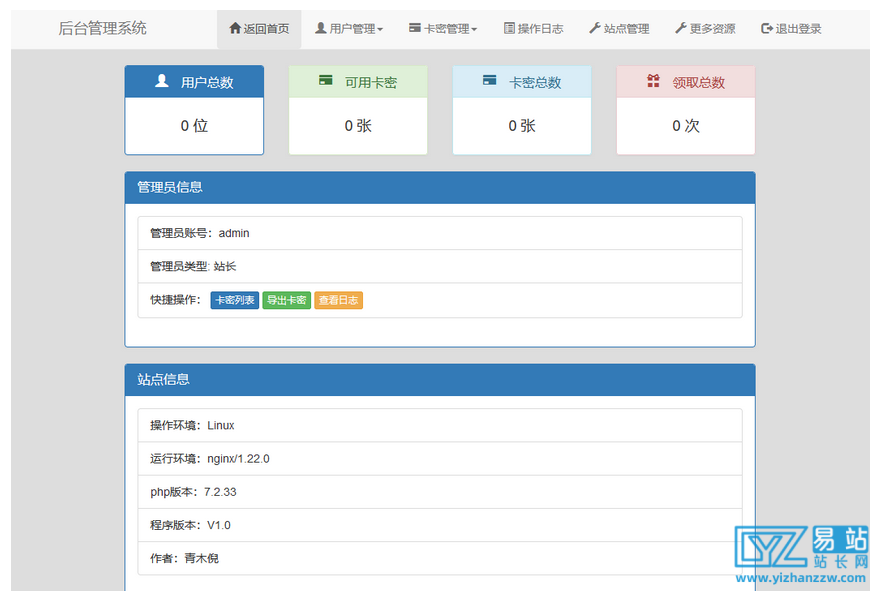Click the wrench icon beside 更多资源
This screenshot has height=591, width=871.
pyautogui.click(x=681, y=29)
